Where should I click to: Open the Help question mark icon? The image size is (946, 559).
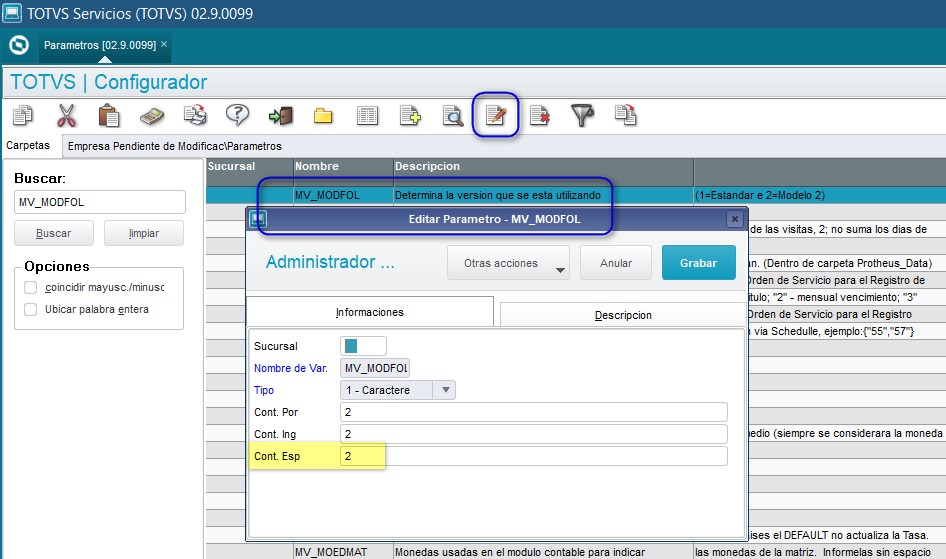click(238, 115)
